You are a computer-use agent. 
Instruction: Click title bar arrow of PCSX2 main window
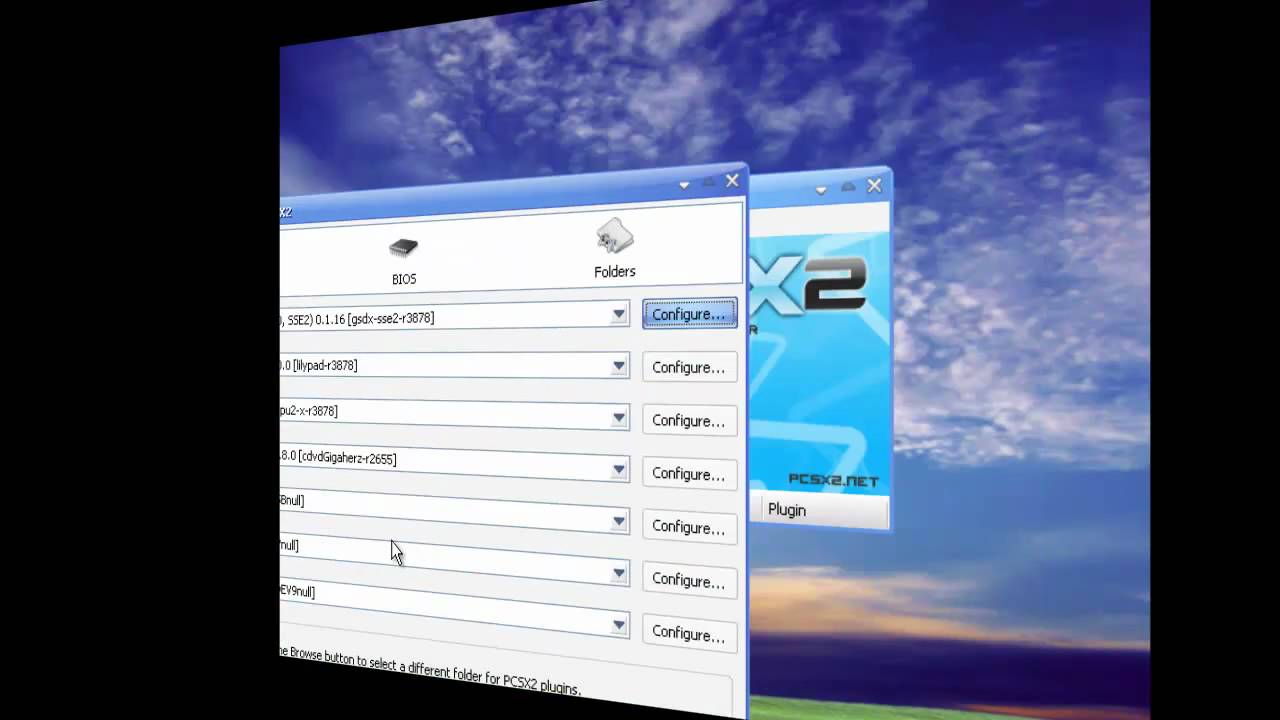(x=821, y=190)
